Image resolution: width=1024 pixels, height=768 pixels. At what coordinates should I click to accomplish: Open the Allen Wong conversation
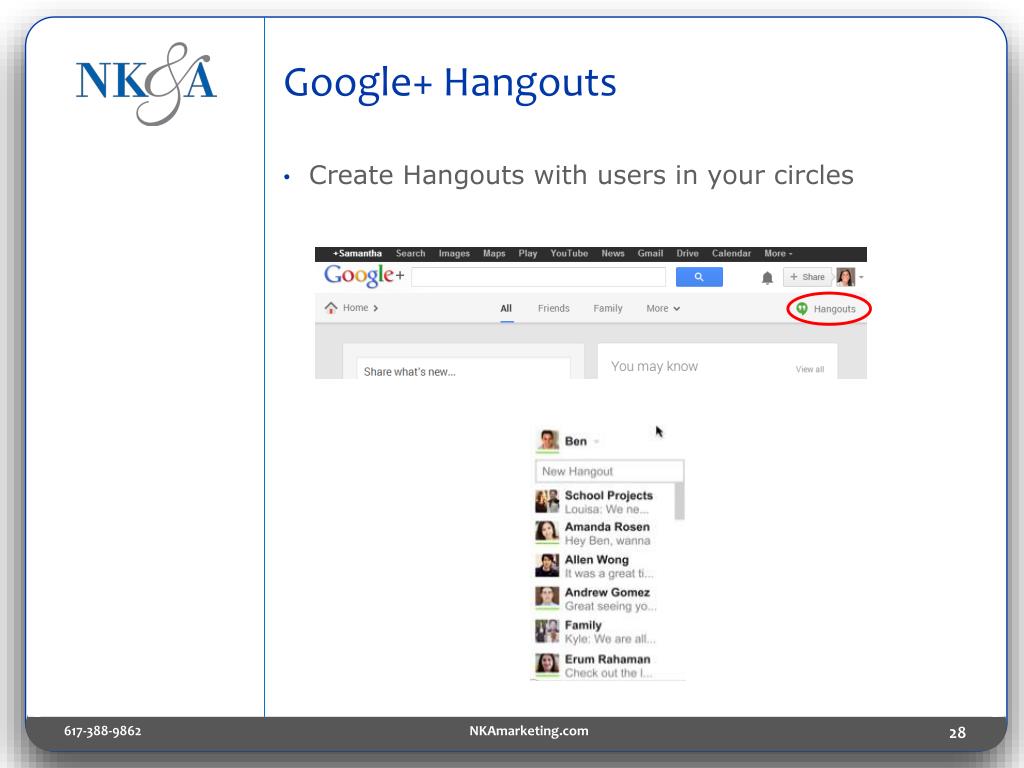point(604,566)
